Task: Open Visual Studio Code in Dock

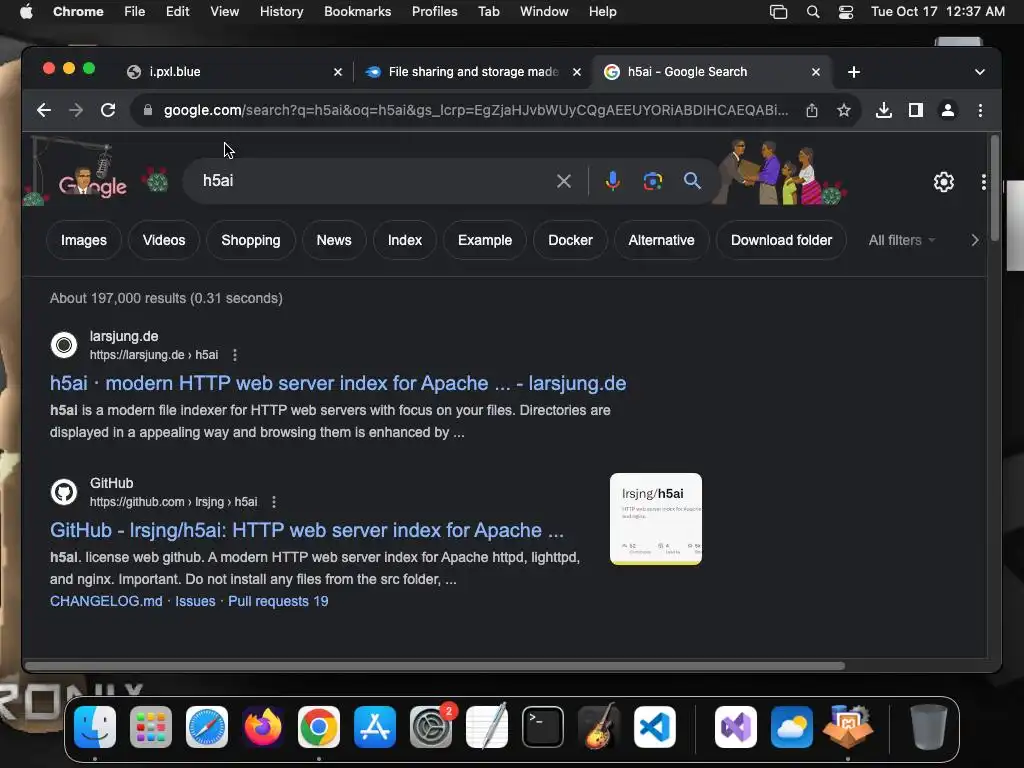Action: click(x=655, y=727)
